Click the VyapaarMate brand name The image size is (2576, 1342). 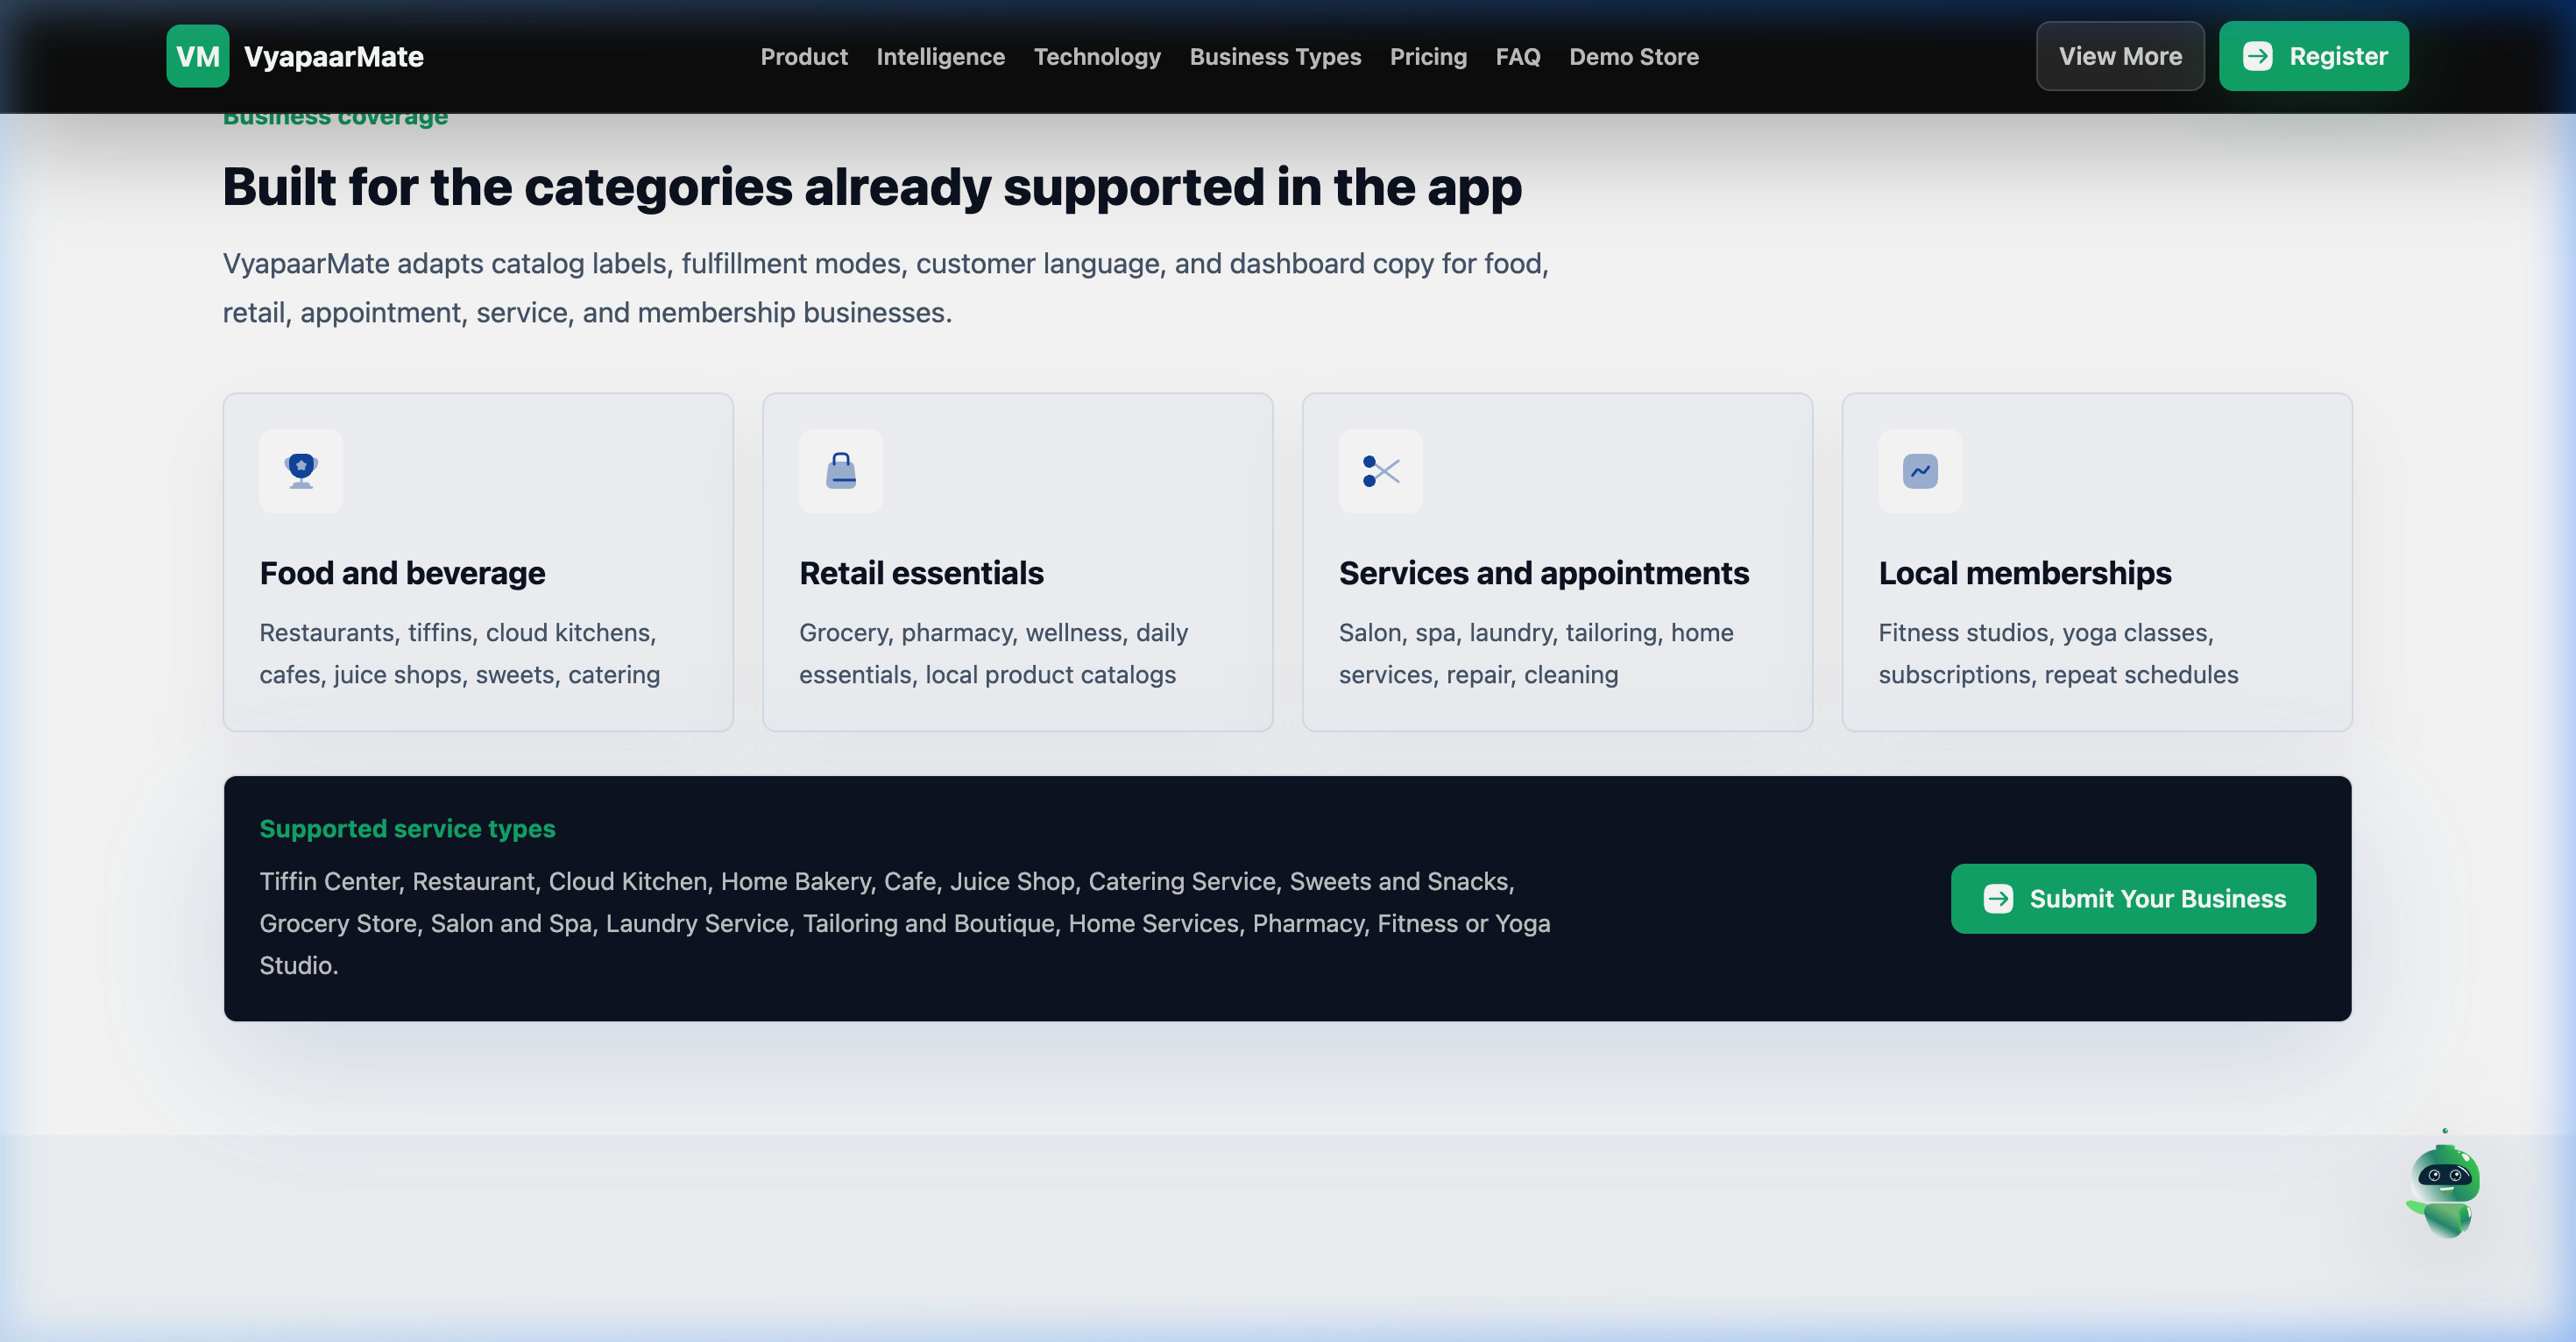[x=334, y=57]
